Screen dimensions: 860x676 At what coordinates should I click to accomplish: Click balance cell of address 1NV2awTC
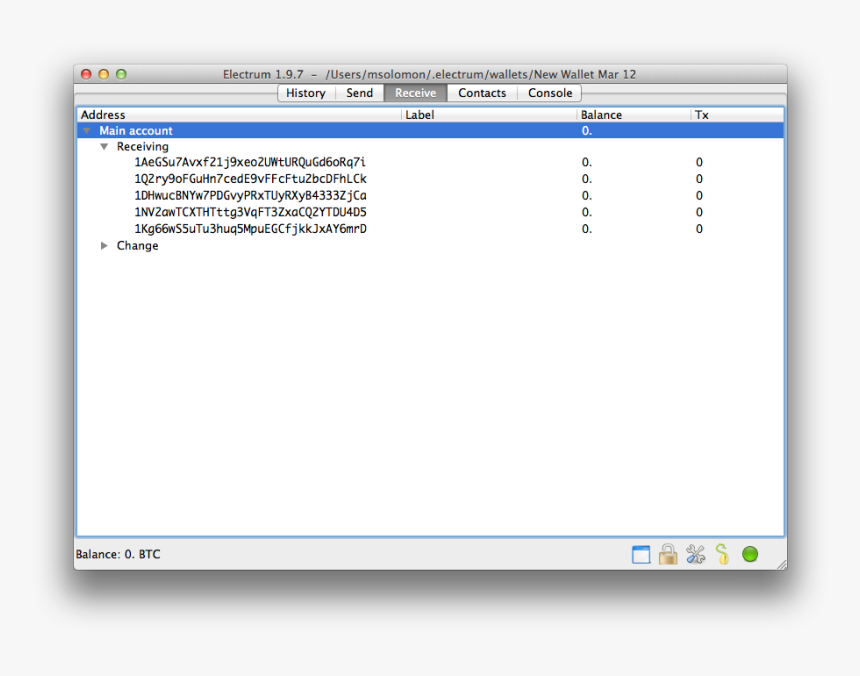coord(586,212)
